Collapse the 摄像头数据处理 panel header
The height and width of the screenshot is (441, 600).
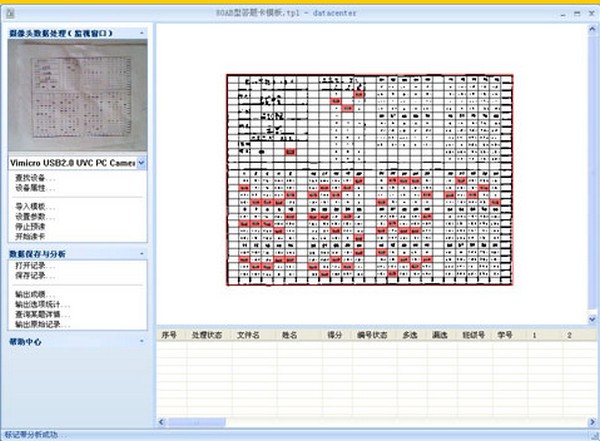[142, 33]
